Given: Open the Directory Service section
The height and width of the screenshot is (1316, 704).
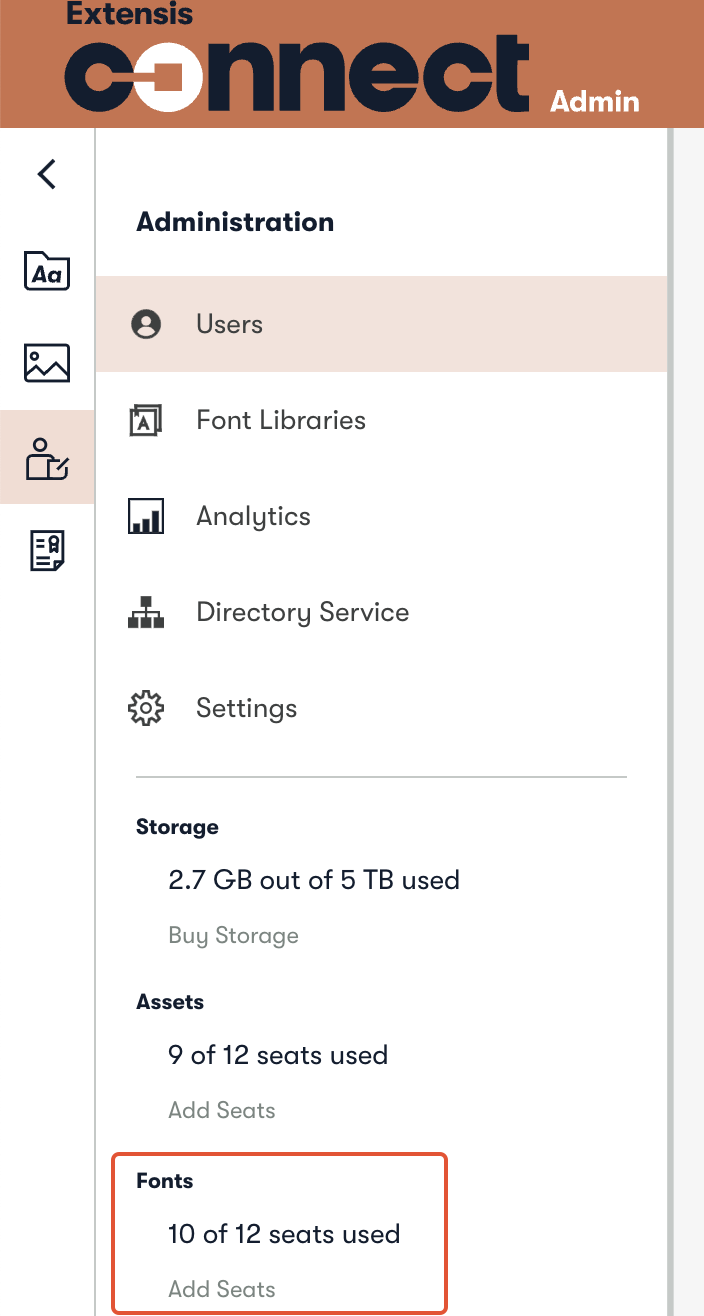Looking at the screenshot, I should 381,612.
